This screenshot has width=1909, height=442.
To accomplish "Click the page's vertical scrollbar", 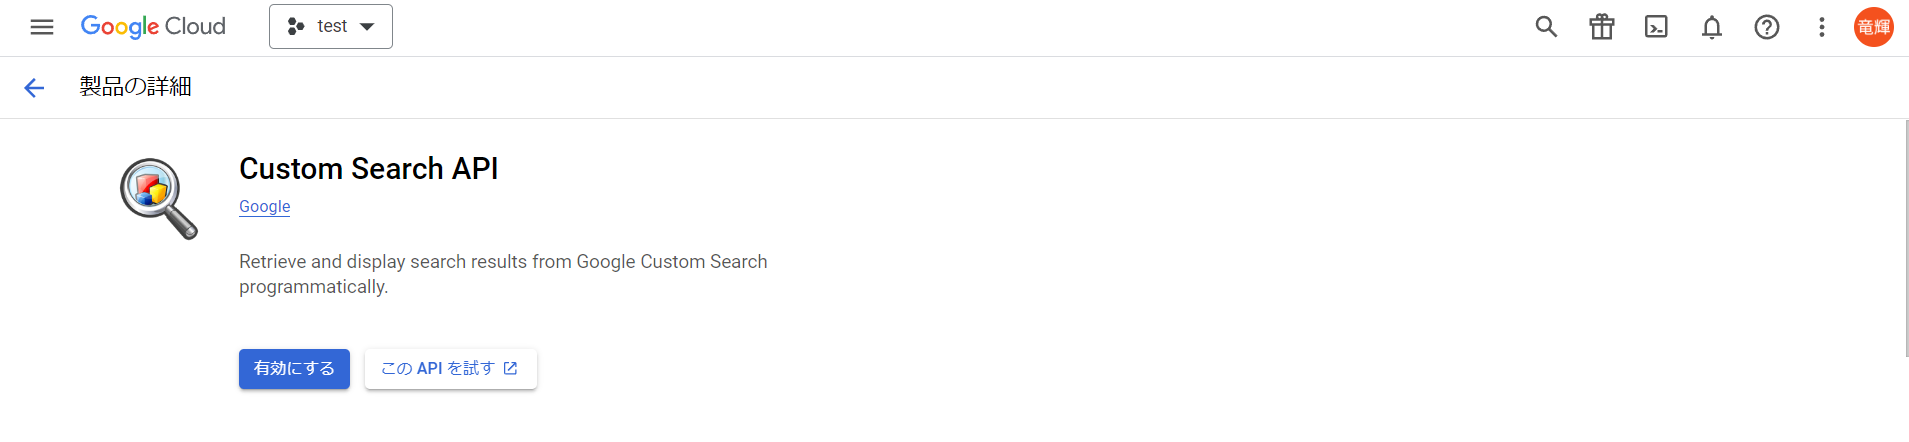I will tap(1905, 238).
